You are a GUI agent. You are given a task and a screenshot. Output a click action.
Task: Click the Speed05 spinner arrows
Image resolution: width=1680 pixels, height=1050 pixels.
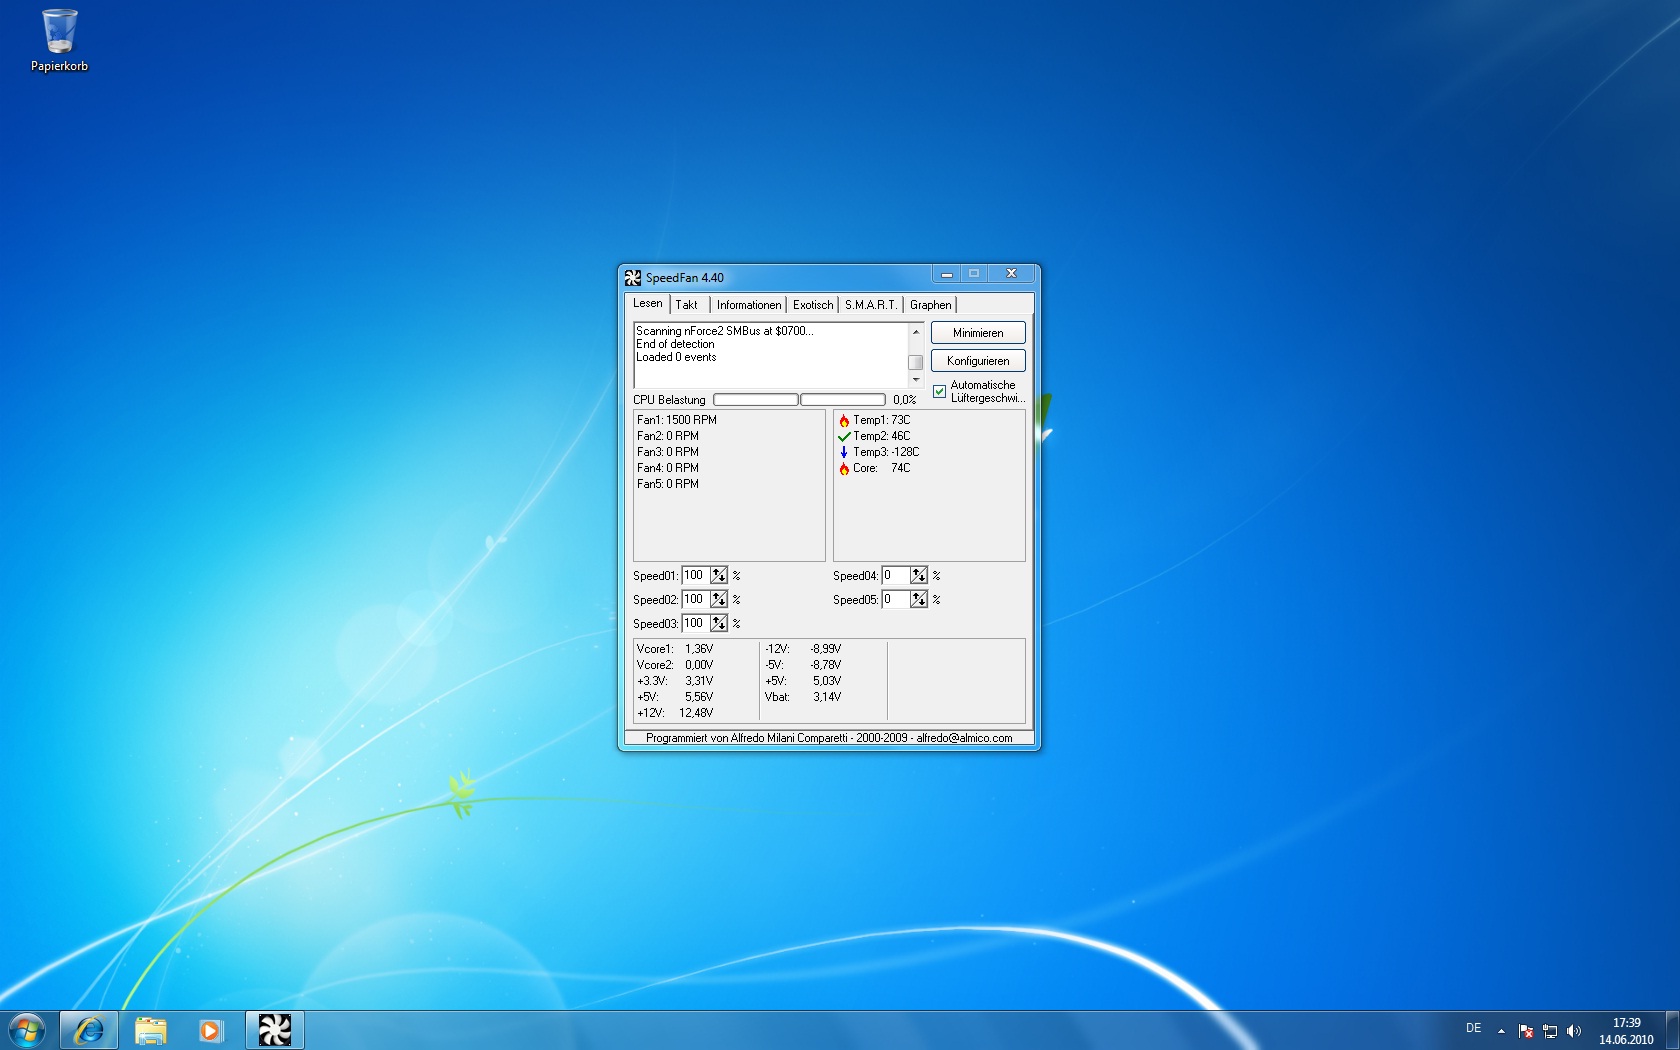pyautogui.click(x=919, y=599)
